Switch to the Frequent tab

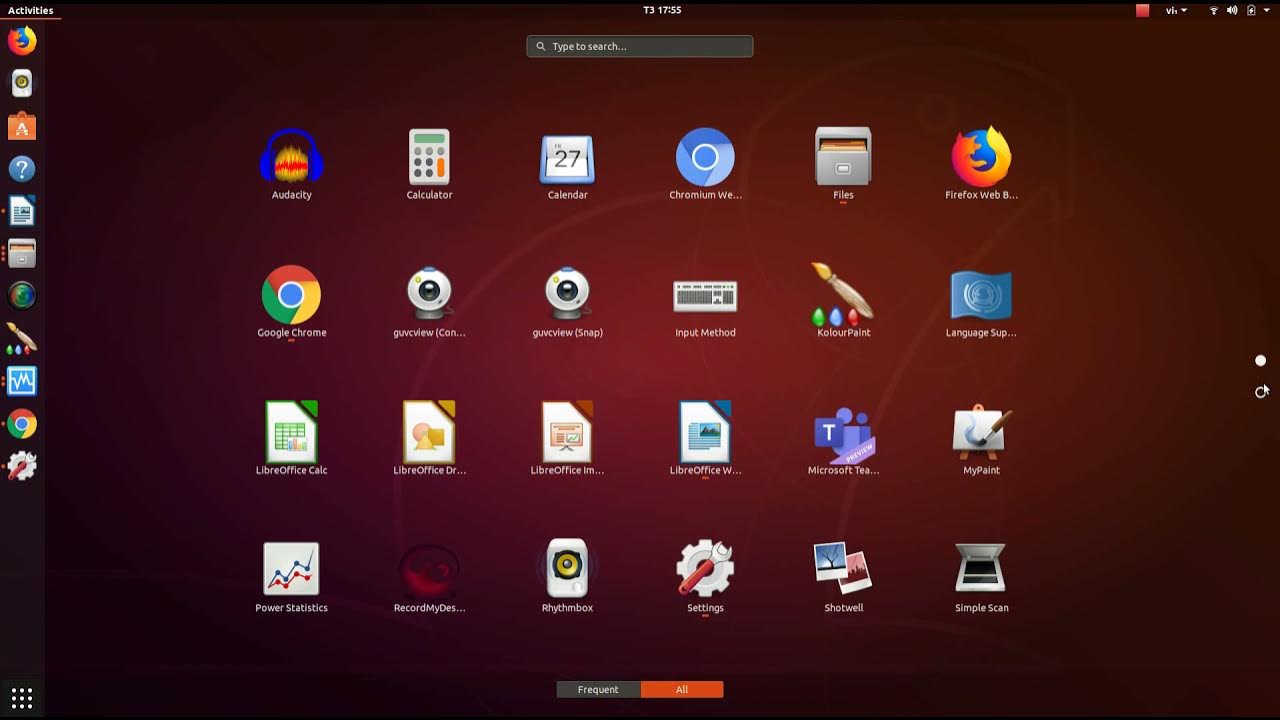click(598, 689)
